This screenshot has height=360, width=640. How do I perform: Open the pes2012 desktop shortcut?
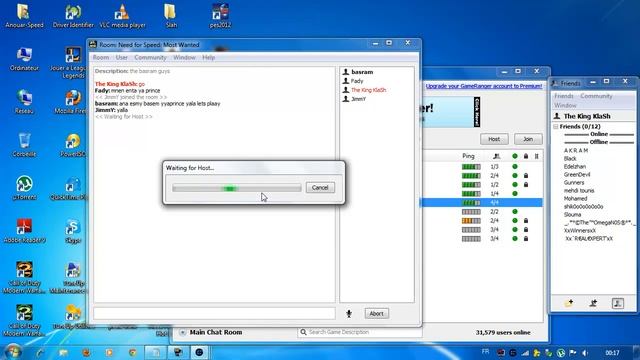pos(220,16)
